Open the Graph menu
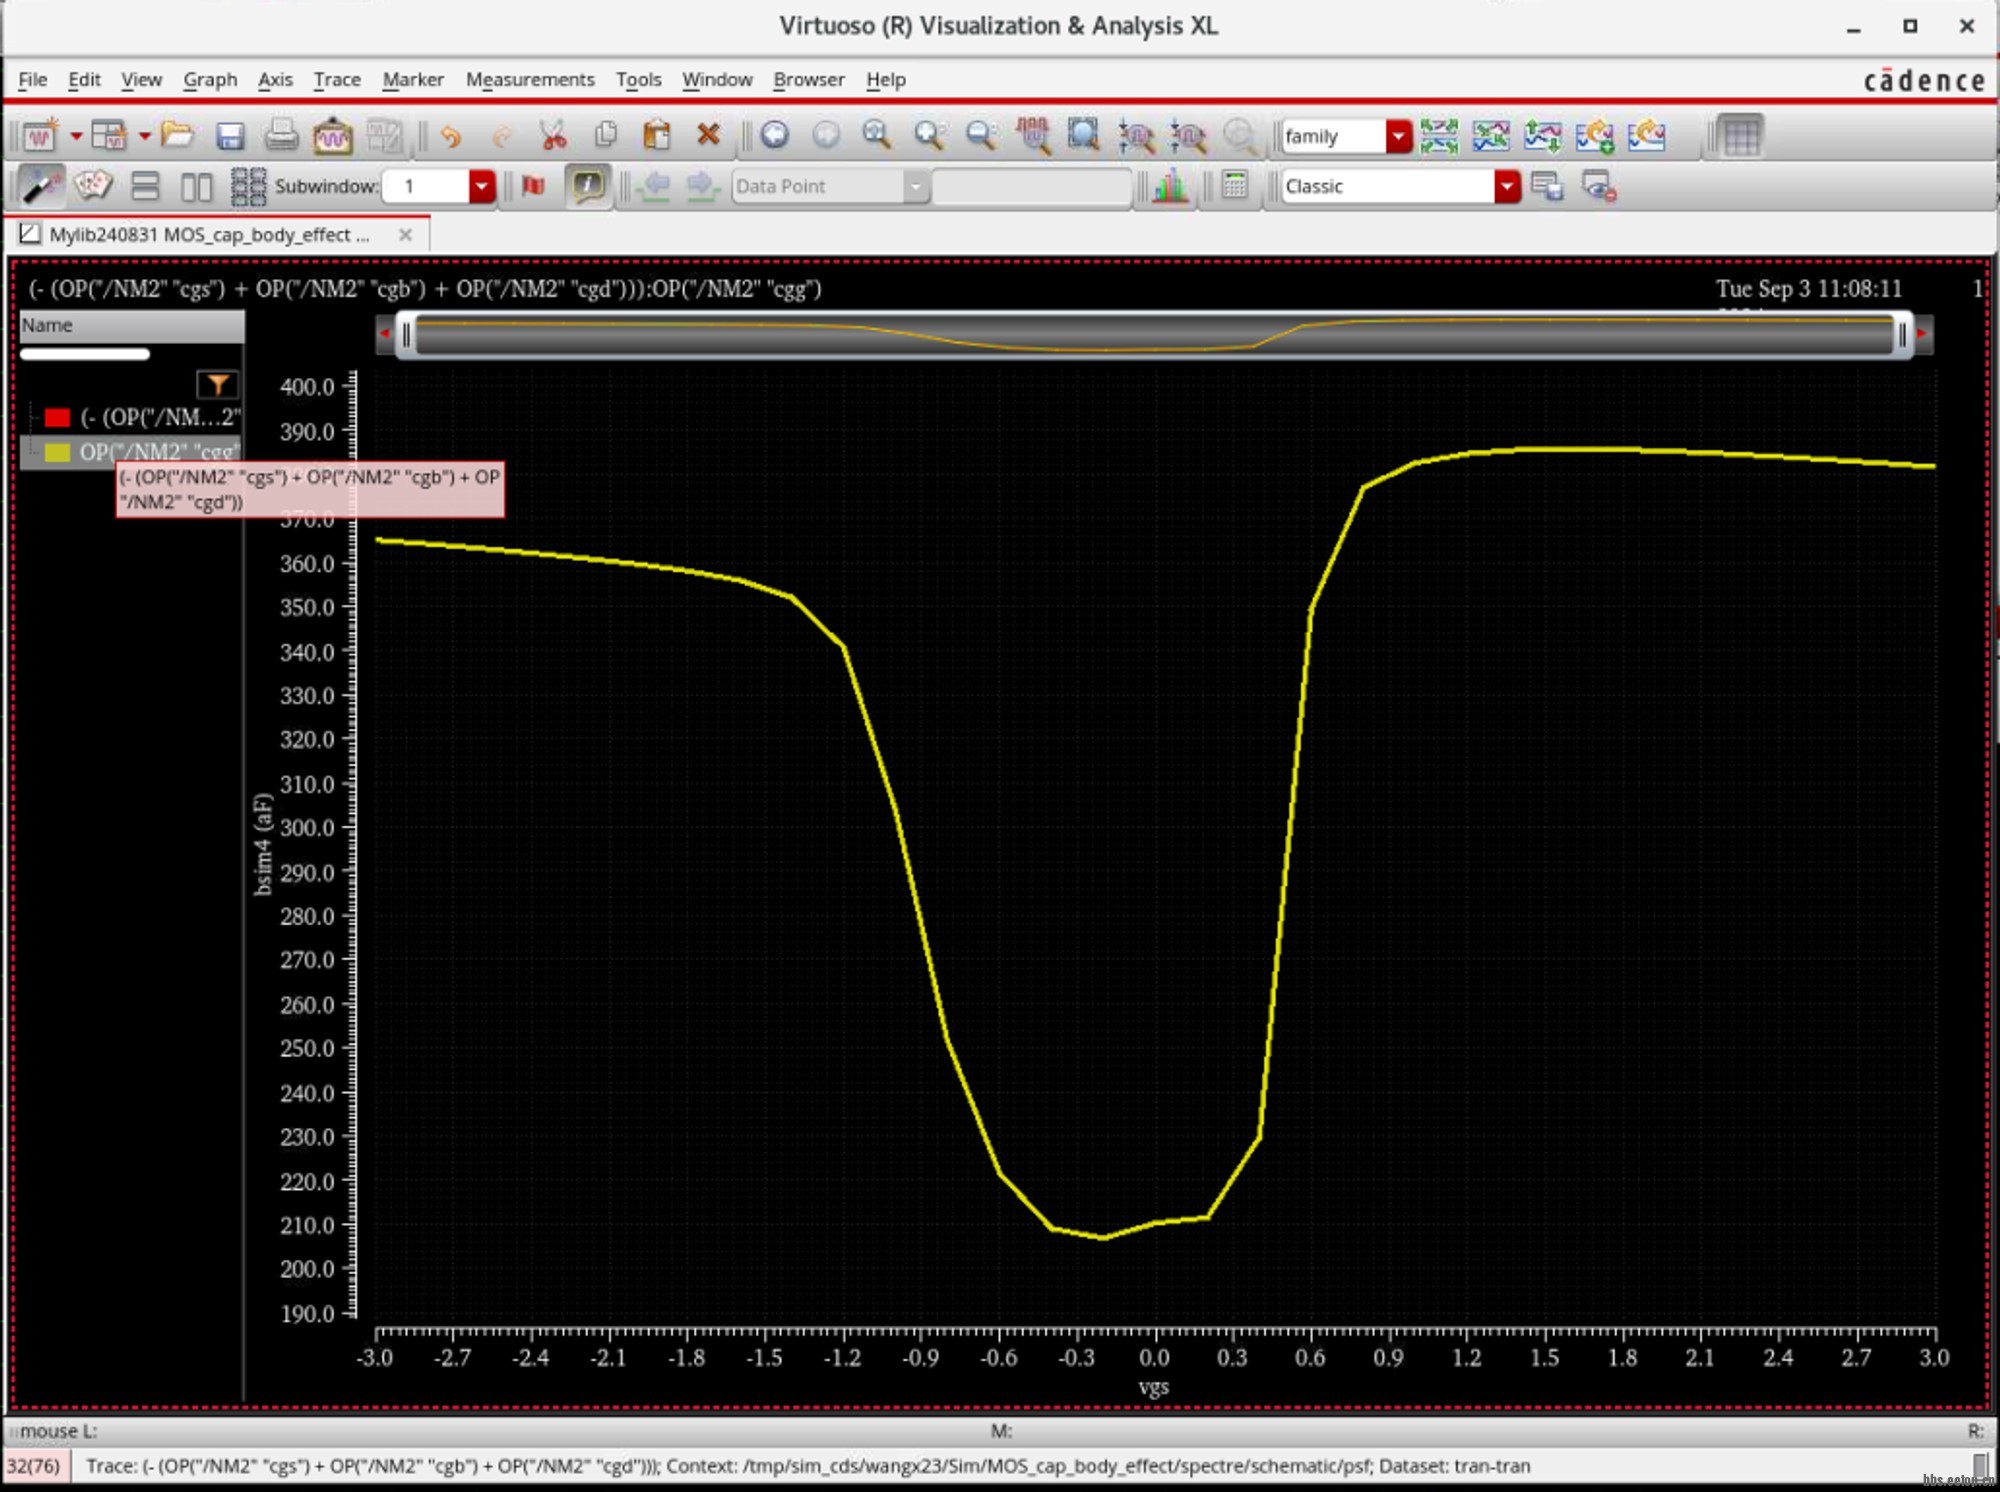This screenshot has height=1492, width=2000. [x=210, y=79]
